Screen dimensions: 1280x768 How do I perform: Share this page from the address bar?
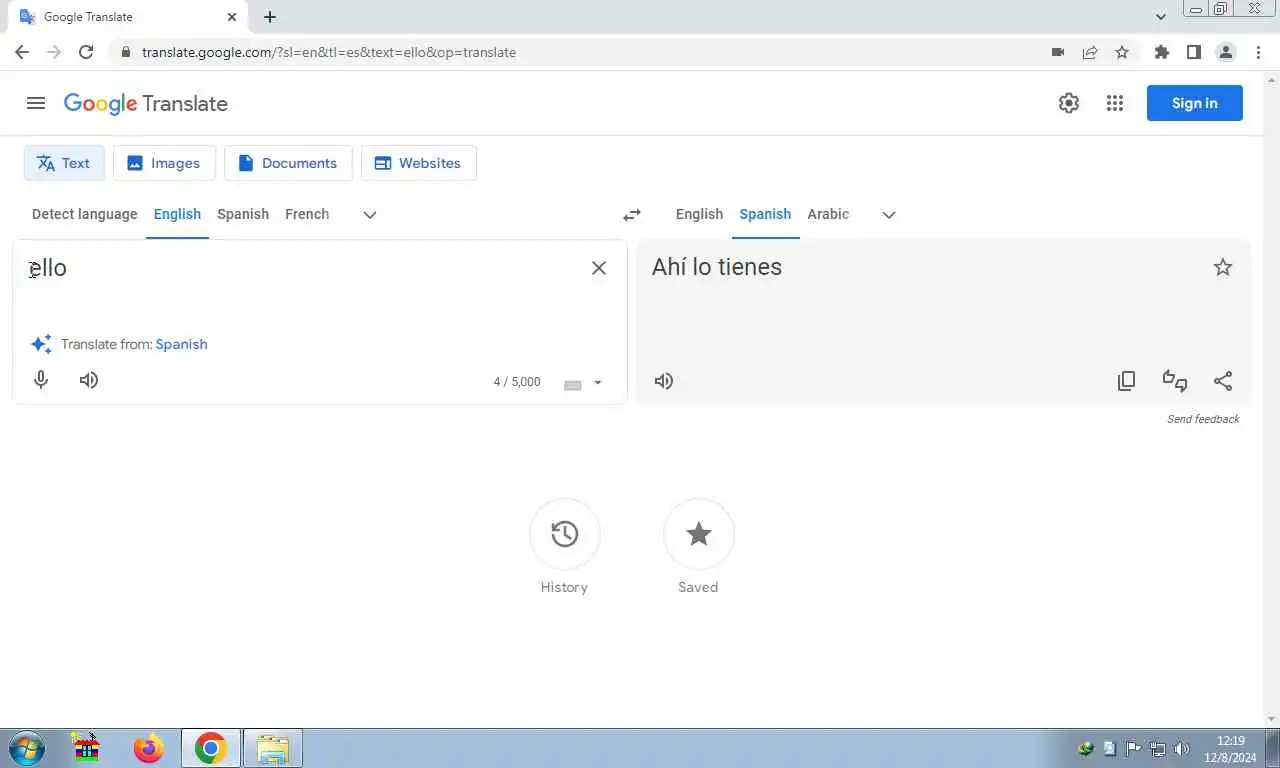coord(1090,52)
